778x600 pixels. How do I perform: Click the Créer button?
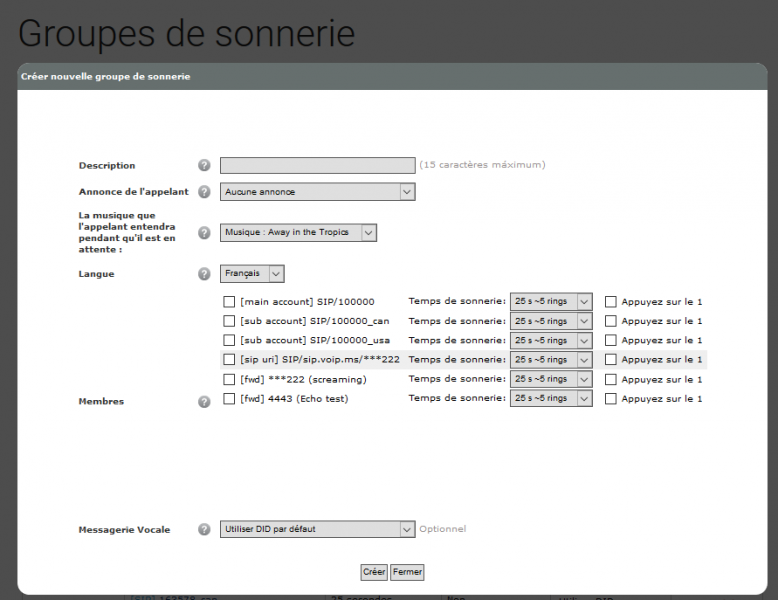[374, 572]
